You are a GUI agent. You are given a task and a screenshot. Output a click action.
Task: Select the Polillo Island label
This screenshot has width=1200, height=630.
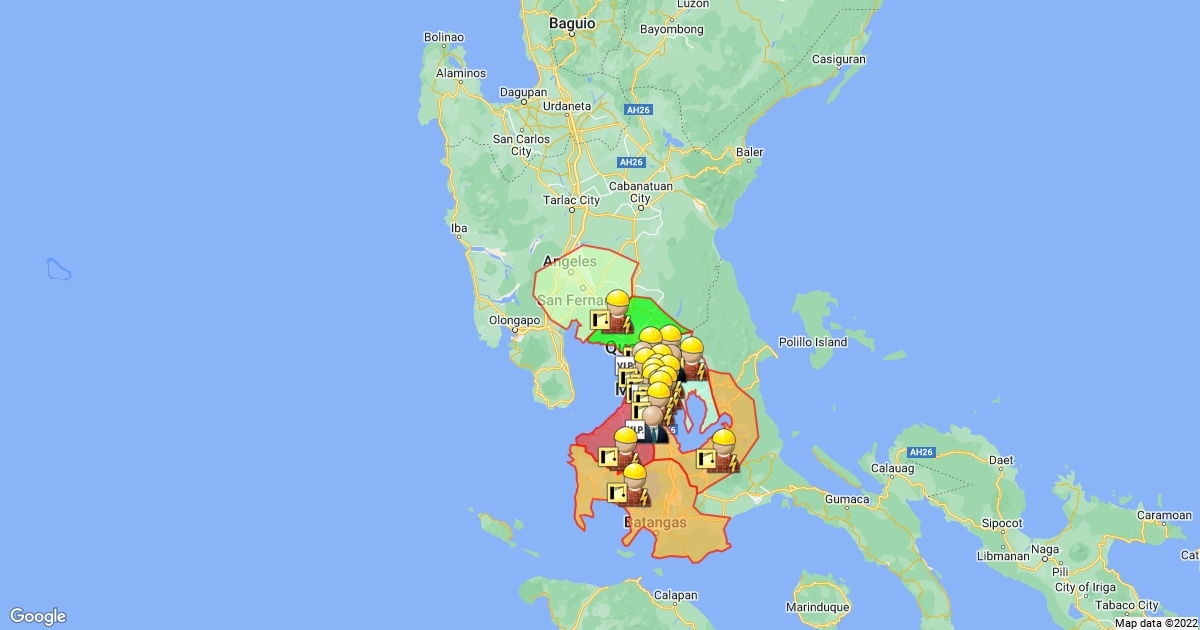point(814,342)
